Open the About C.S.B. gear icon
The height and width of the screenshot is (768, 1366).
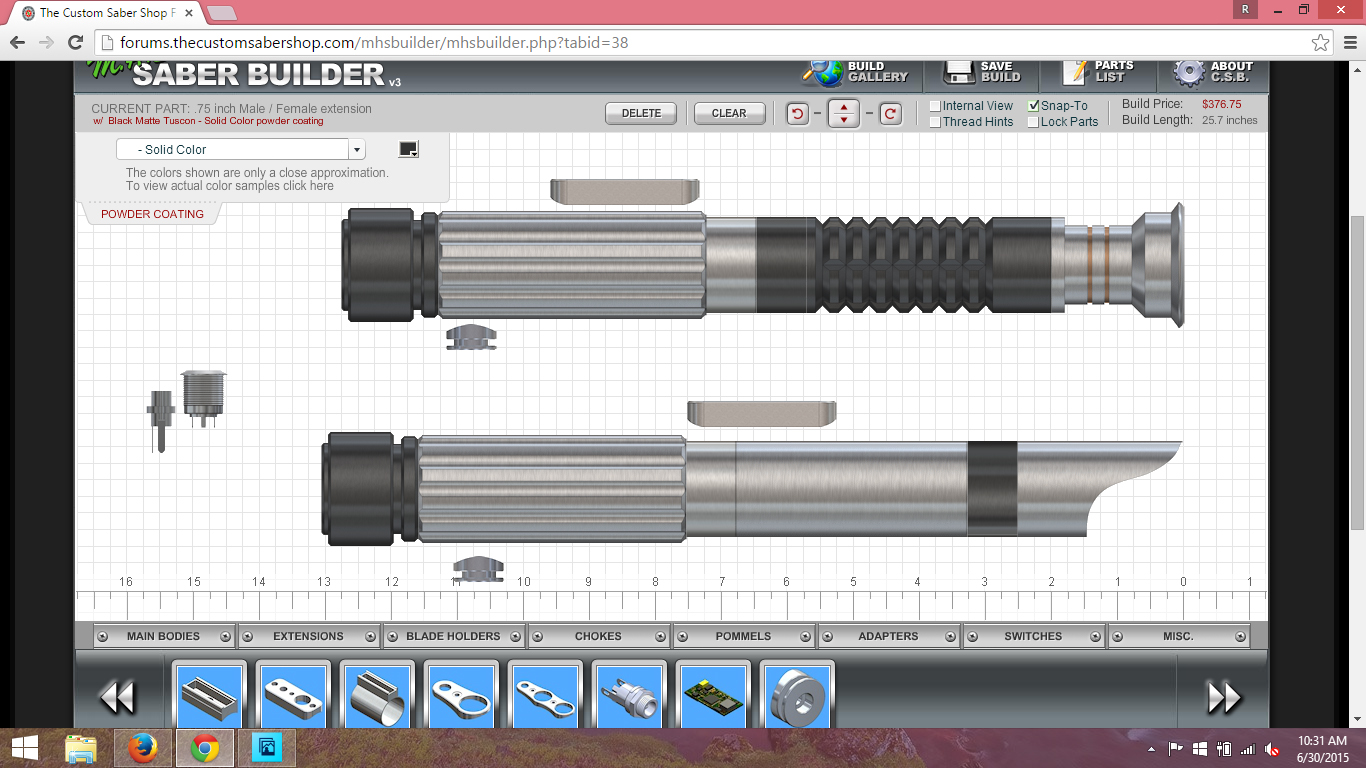pyautogui.click(x=1189, y=73)
